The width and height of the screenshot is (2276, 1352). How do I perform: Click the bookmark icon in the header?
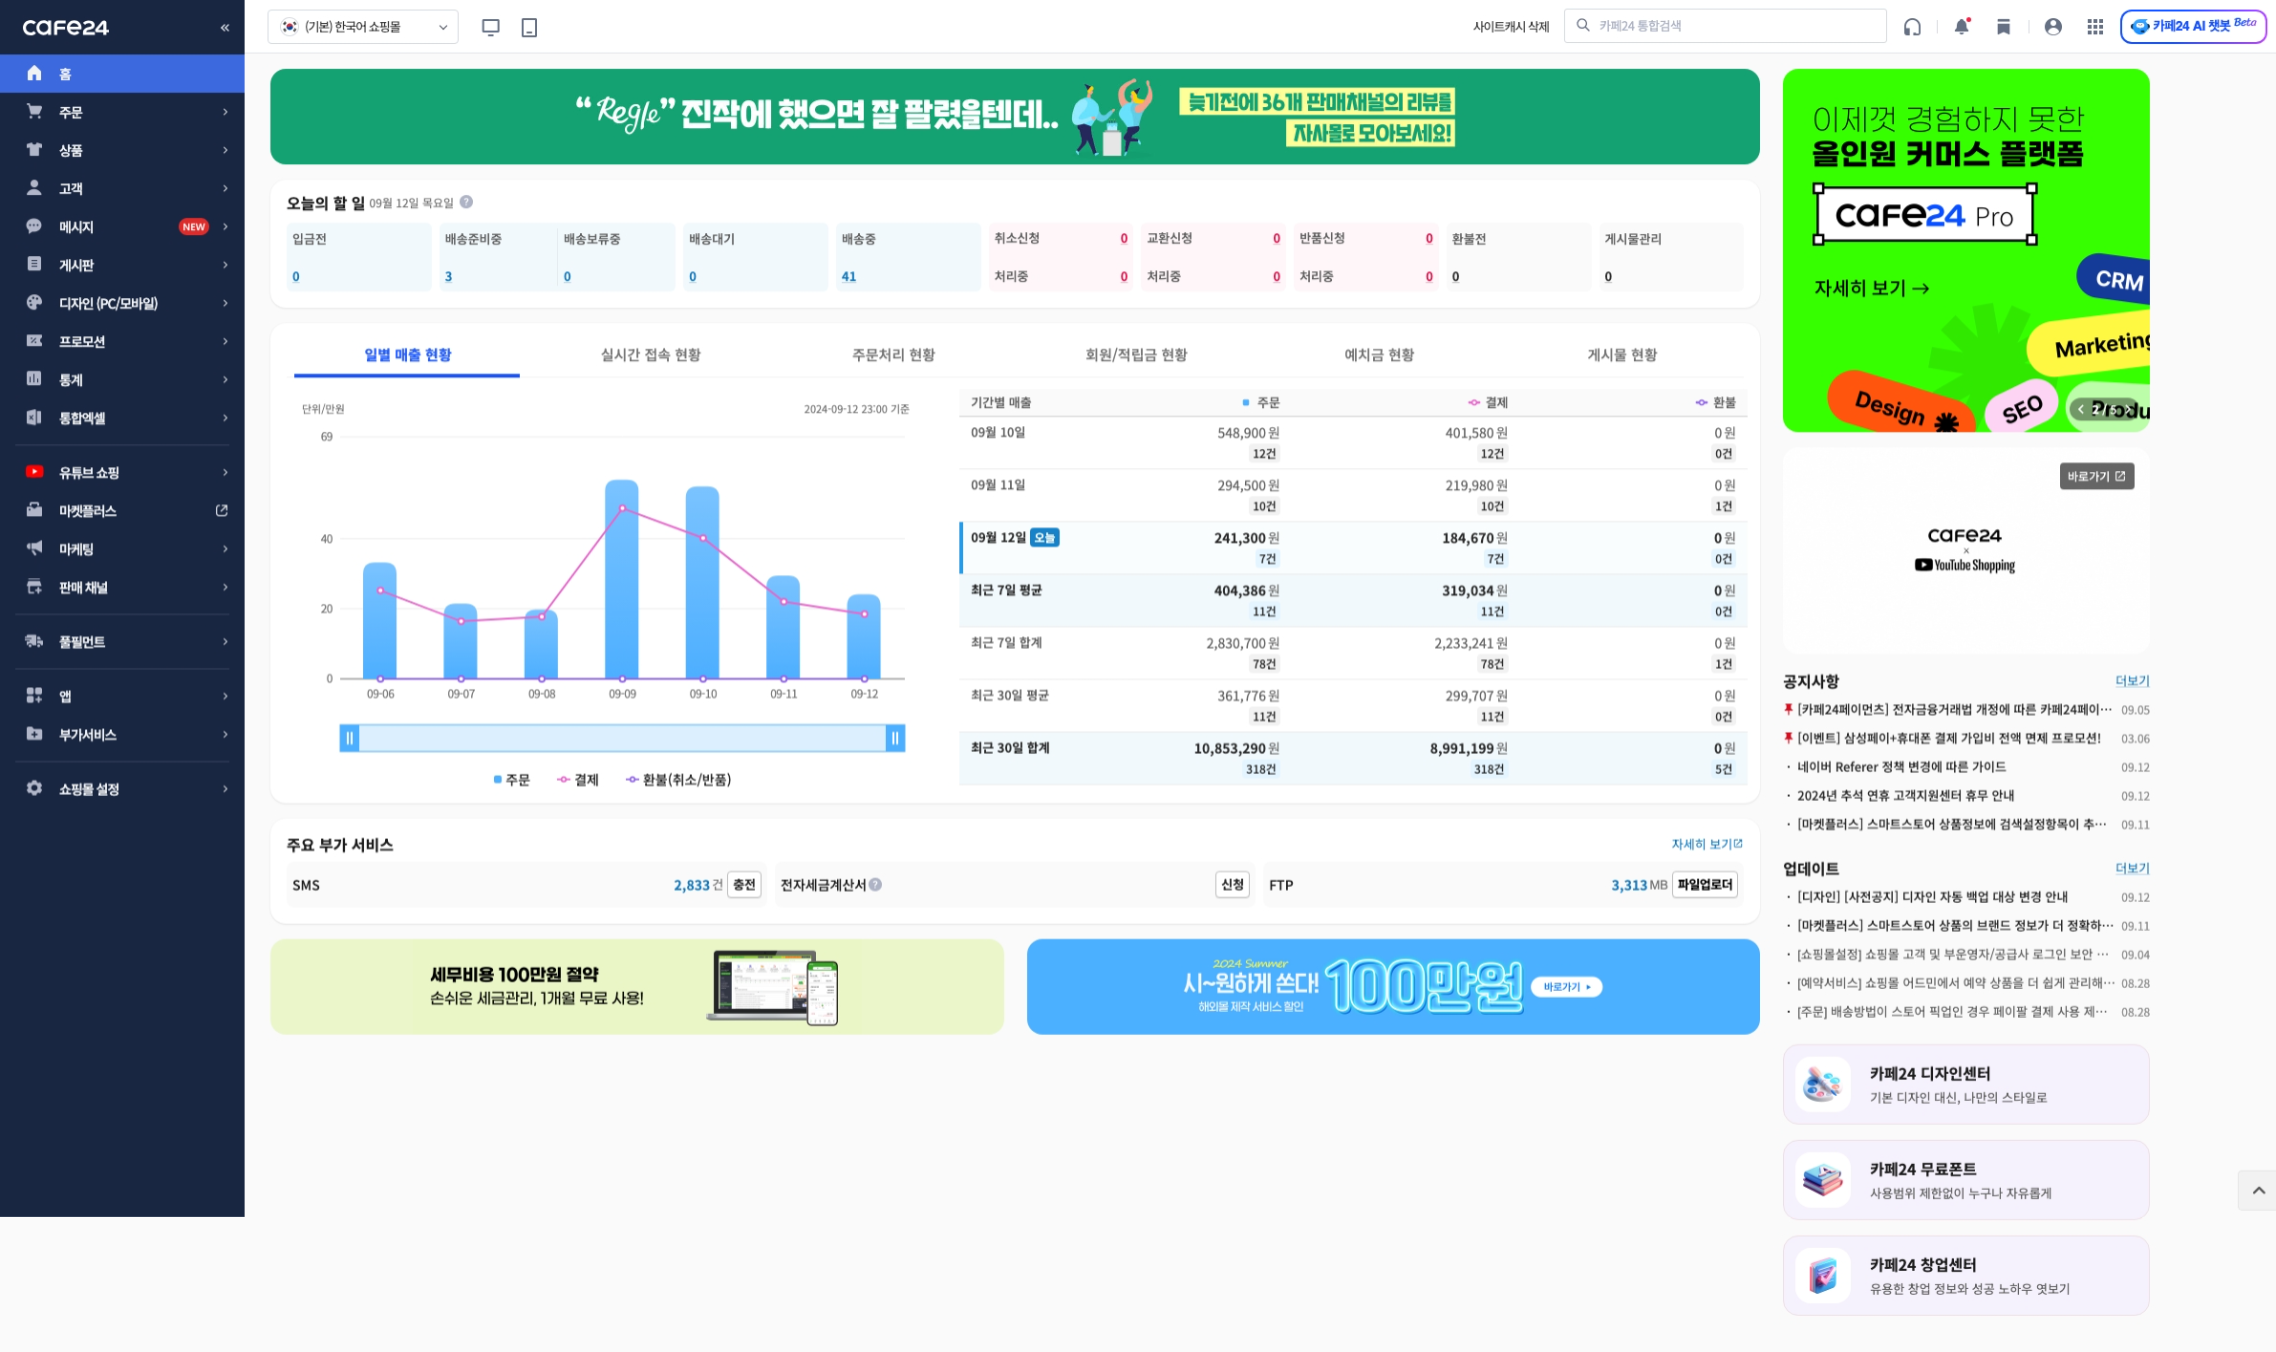pos(2003,27)
